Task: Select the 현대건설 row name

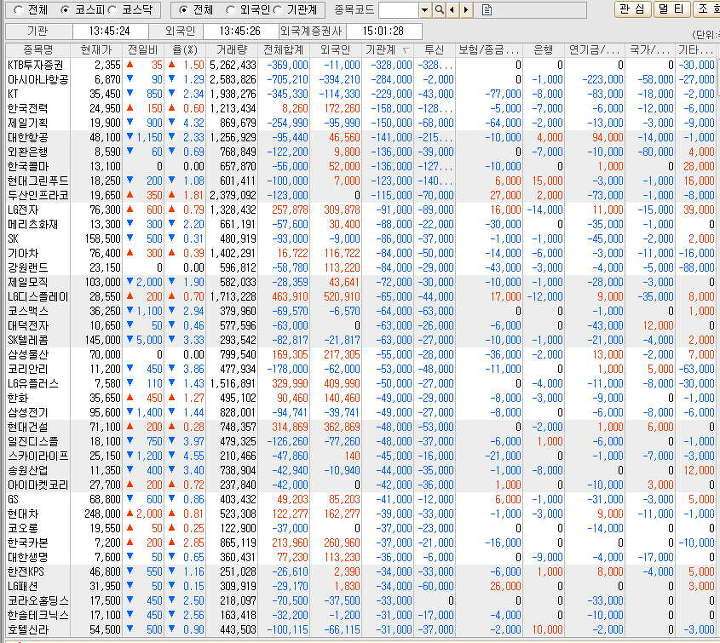Action: (28, 427)
